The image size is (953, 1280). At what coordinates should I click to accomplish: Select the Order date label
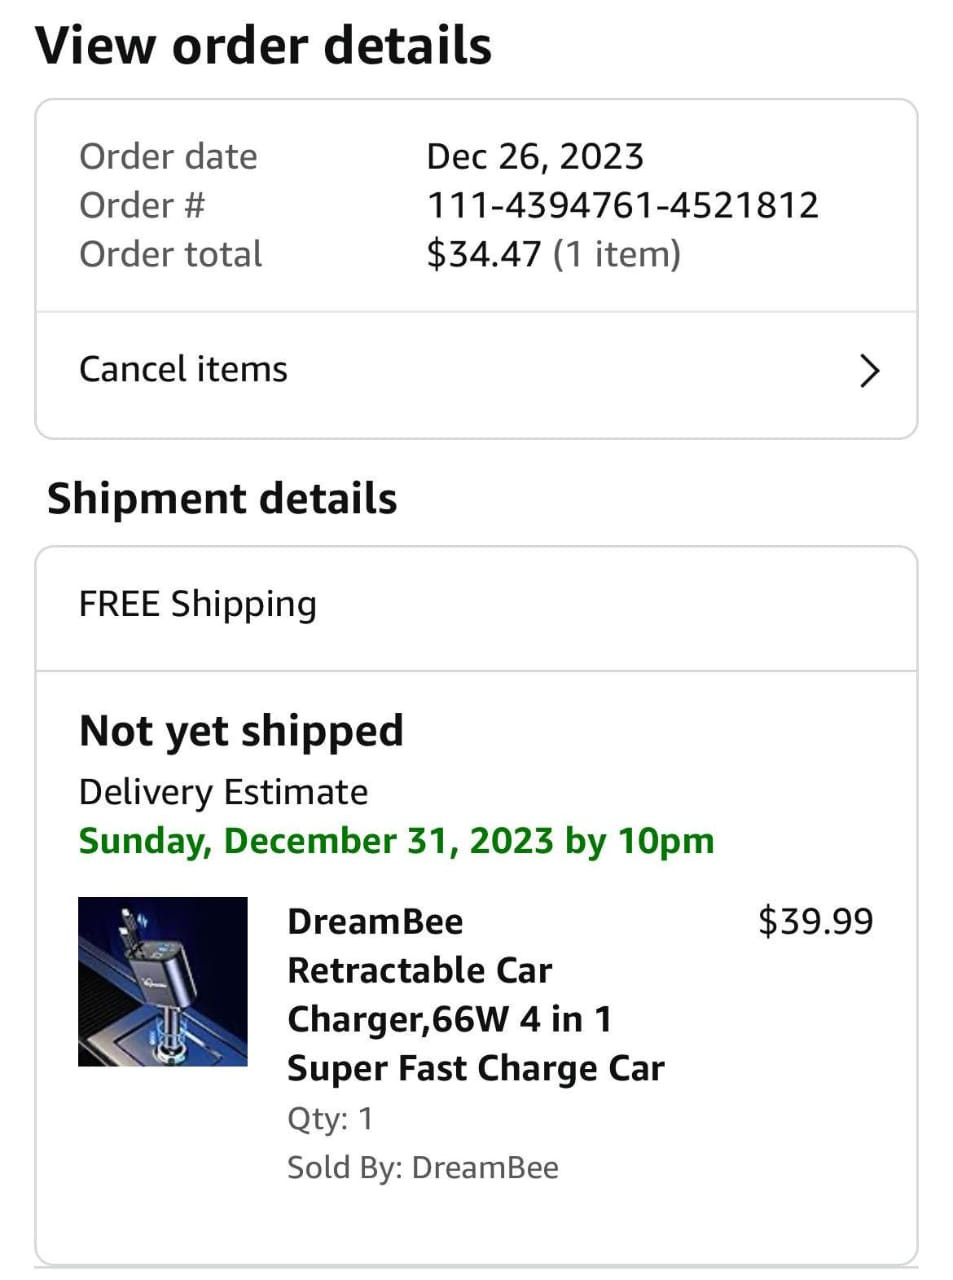tap(168, 156)
